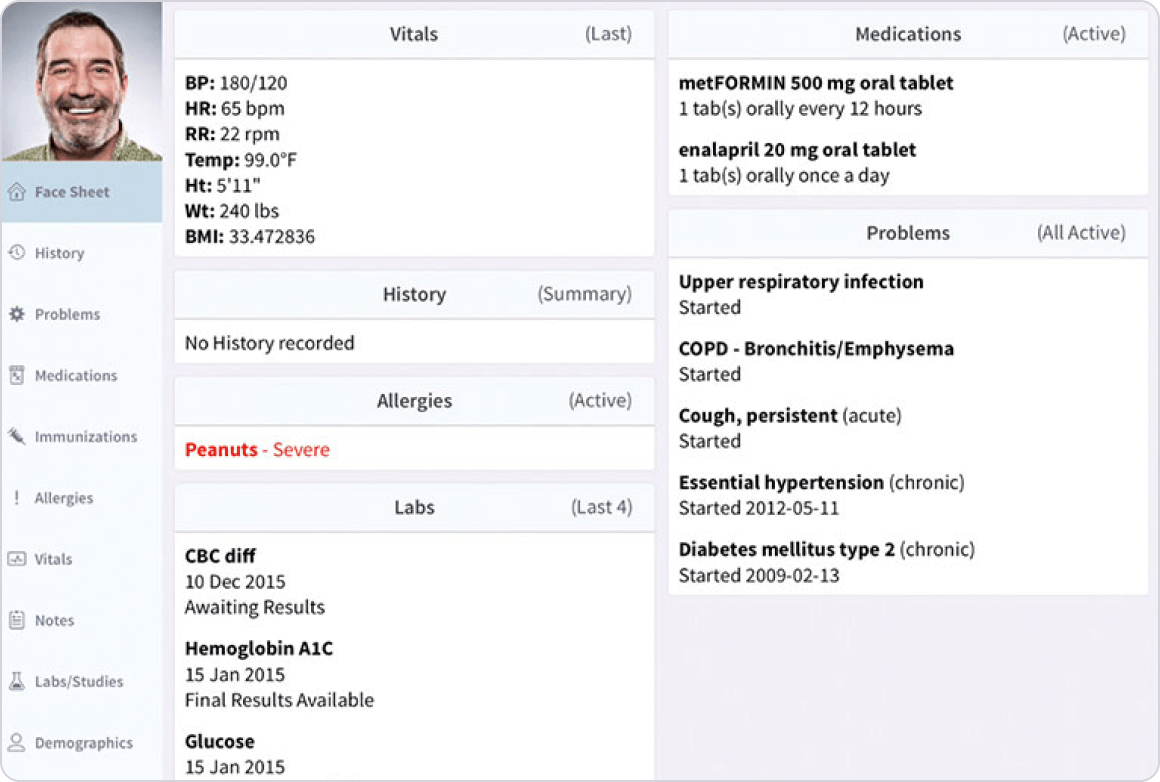The width and height of the screenshot is (1160, 782).
Task: Open the Labs/Studies flask icon
Action: click(16, 681)
